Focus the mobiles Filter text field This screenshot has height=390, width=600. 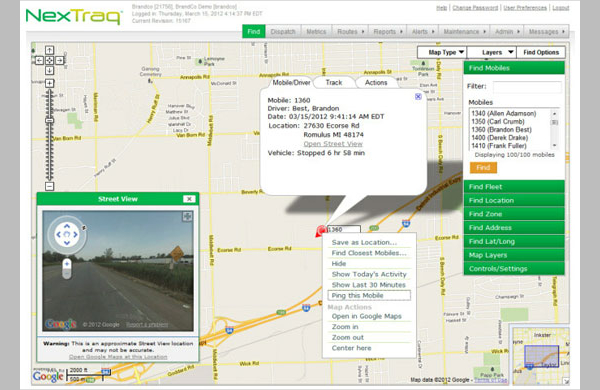pyautogui.click(x=527, y=87)
